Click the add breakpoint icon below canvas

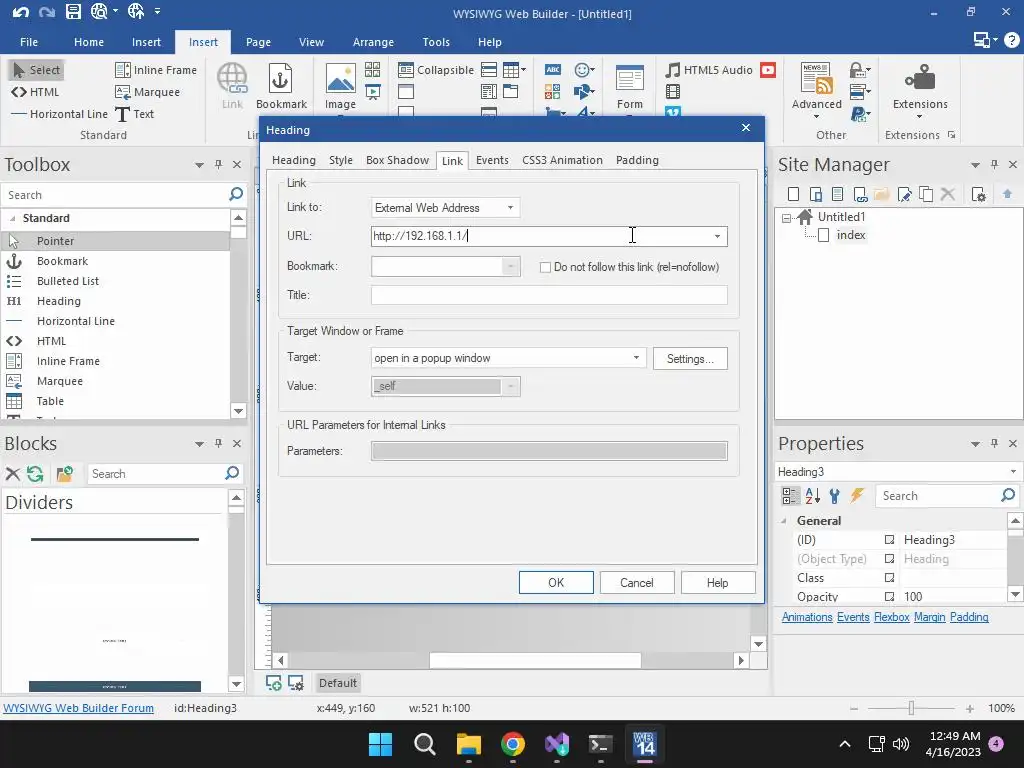coord(274,683)
